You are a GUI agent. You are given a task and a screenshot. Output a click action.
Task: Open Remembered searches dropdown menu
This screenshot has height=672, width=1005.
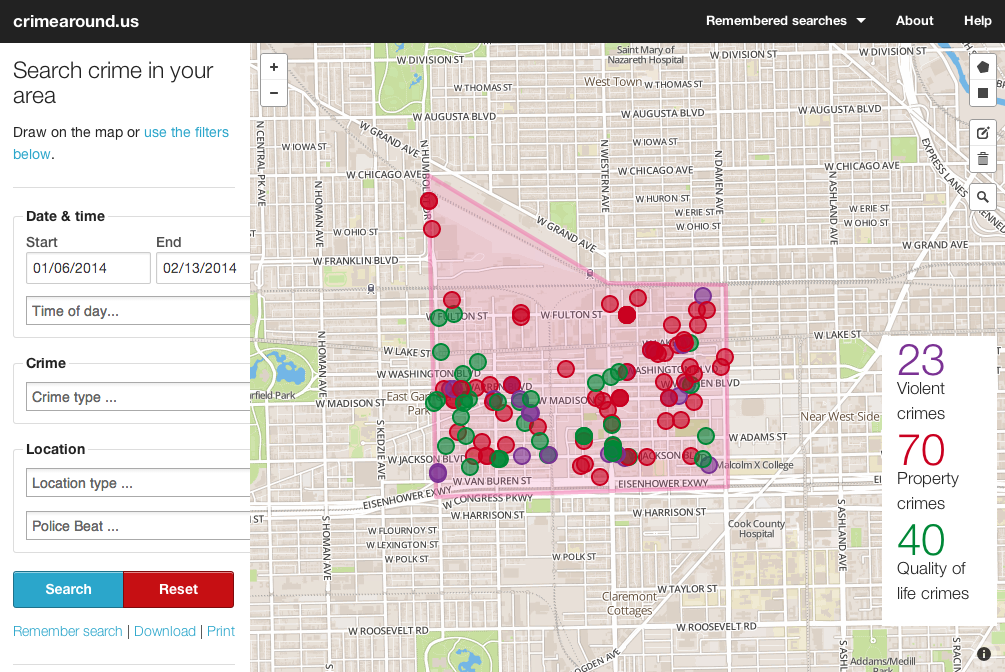[x=786, y=21]
